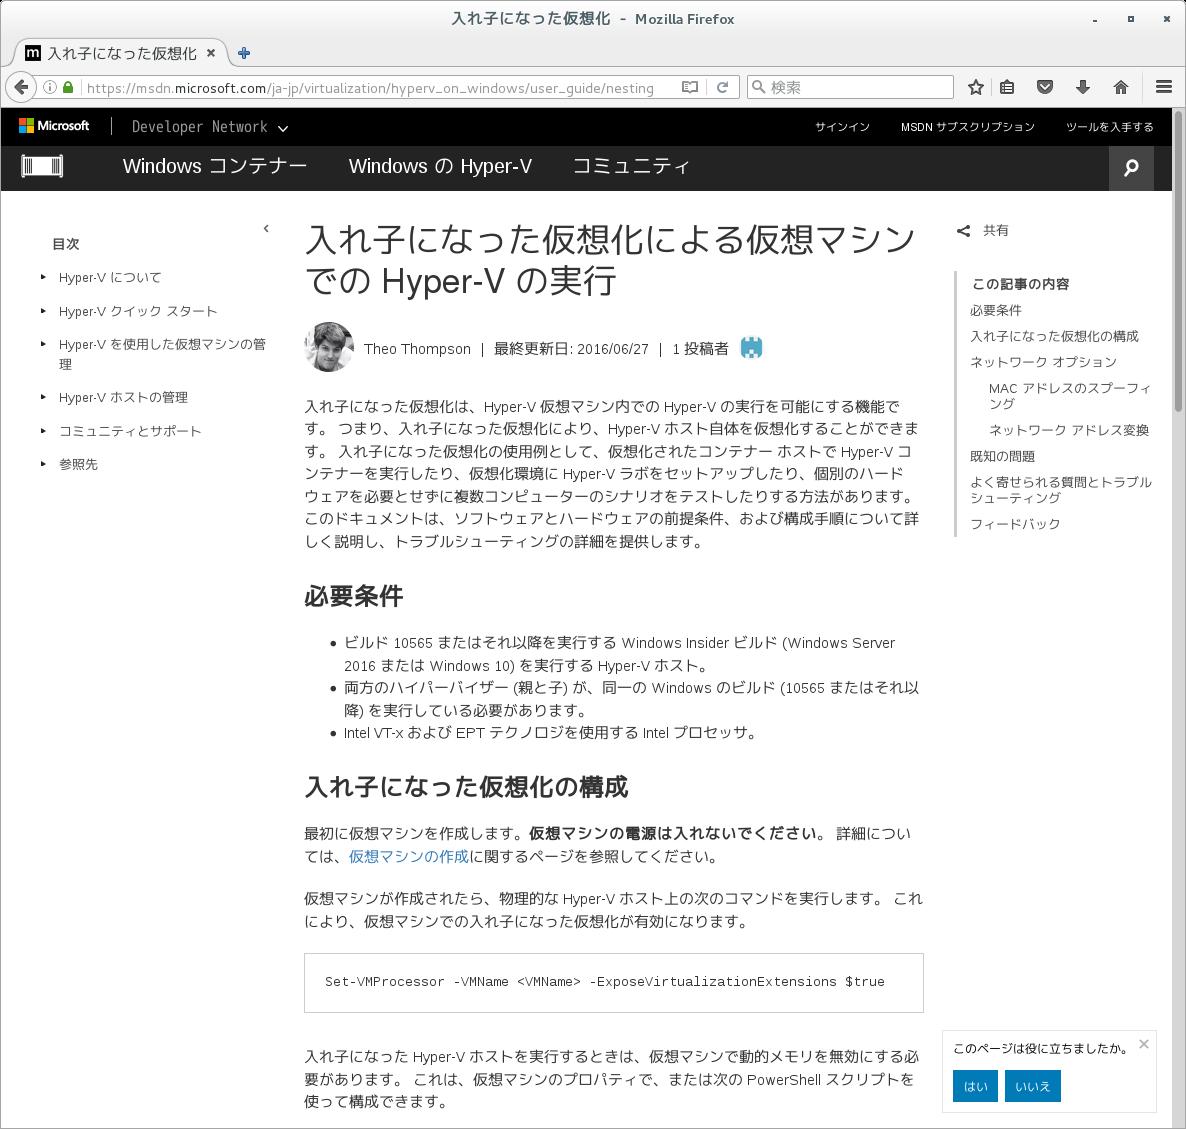
Task: Open the Firefox hamburger menu
Action: point(1164,87)
